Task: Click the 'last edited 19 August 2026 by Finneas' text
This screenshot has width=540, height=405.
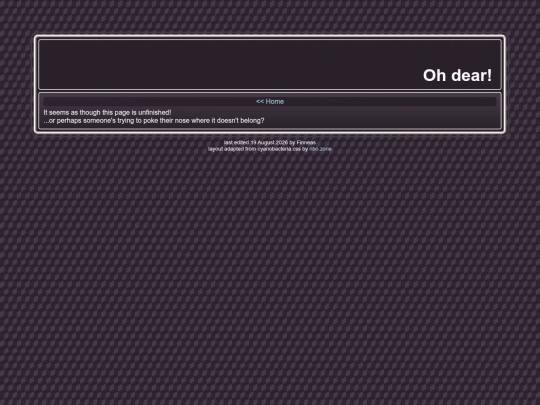Action: click(270, 143)
